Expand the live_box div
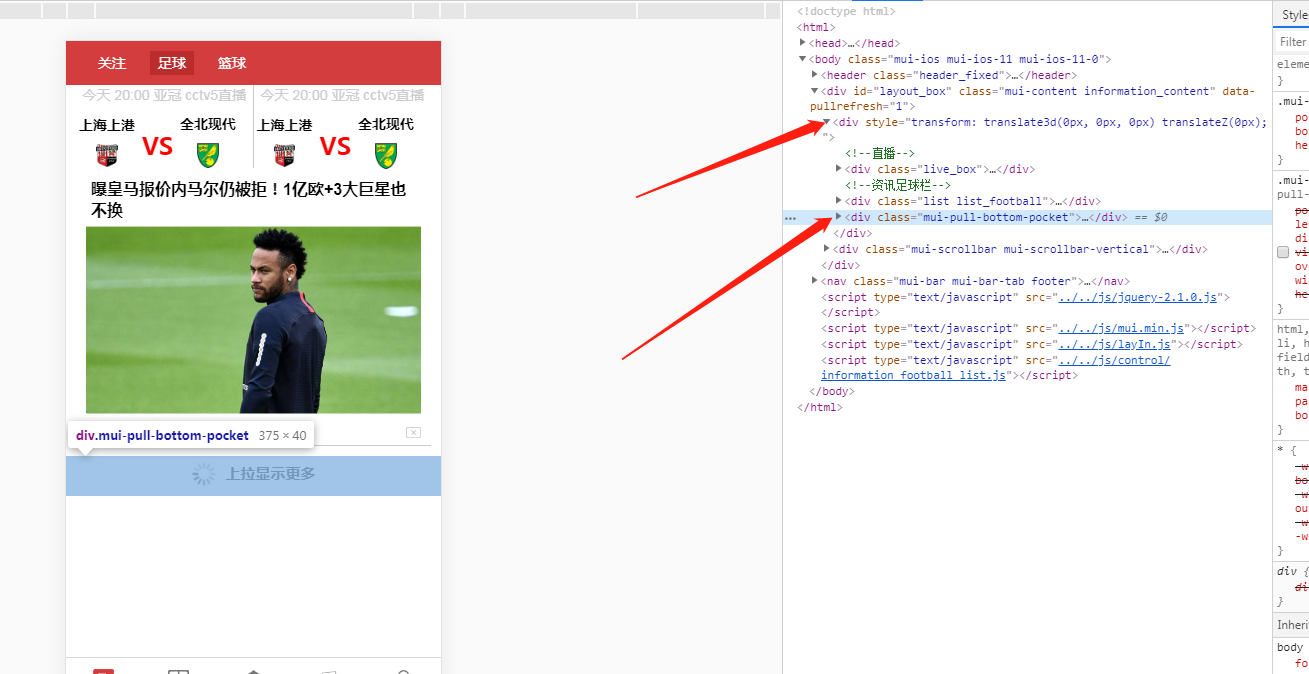Viewport: 1309px width, 674px height. coord(839,169)
